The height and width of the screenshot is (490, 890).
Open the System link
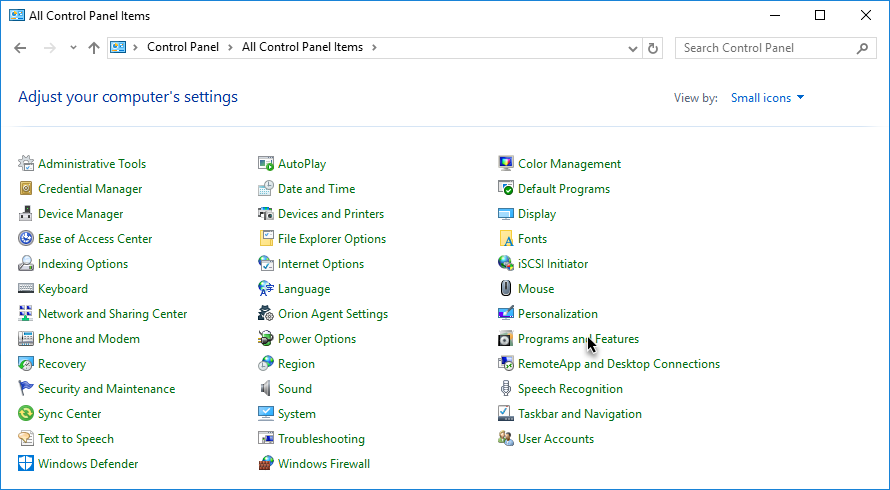pos(296,413)
